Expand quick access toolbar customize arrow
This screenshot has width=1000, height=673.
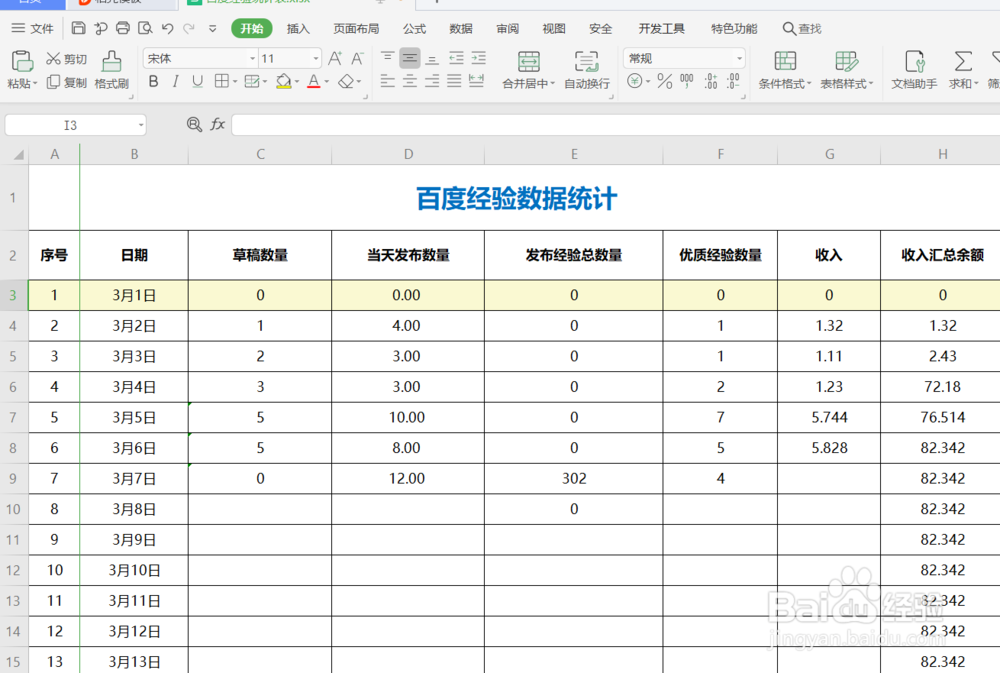click(x=212, y=29)
